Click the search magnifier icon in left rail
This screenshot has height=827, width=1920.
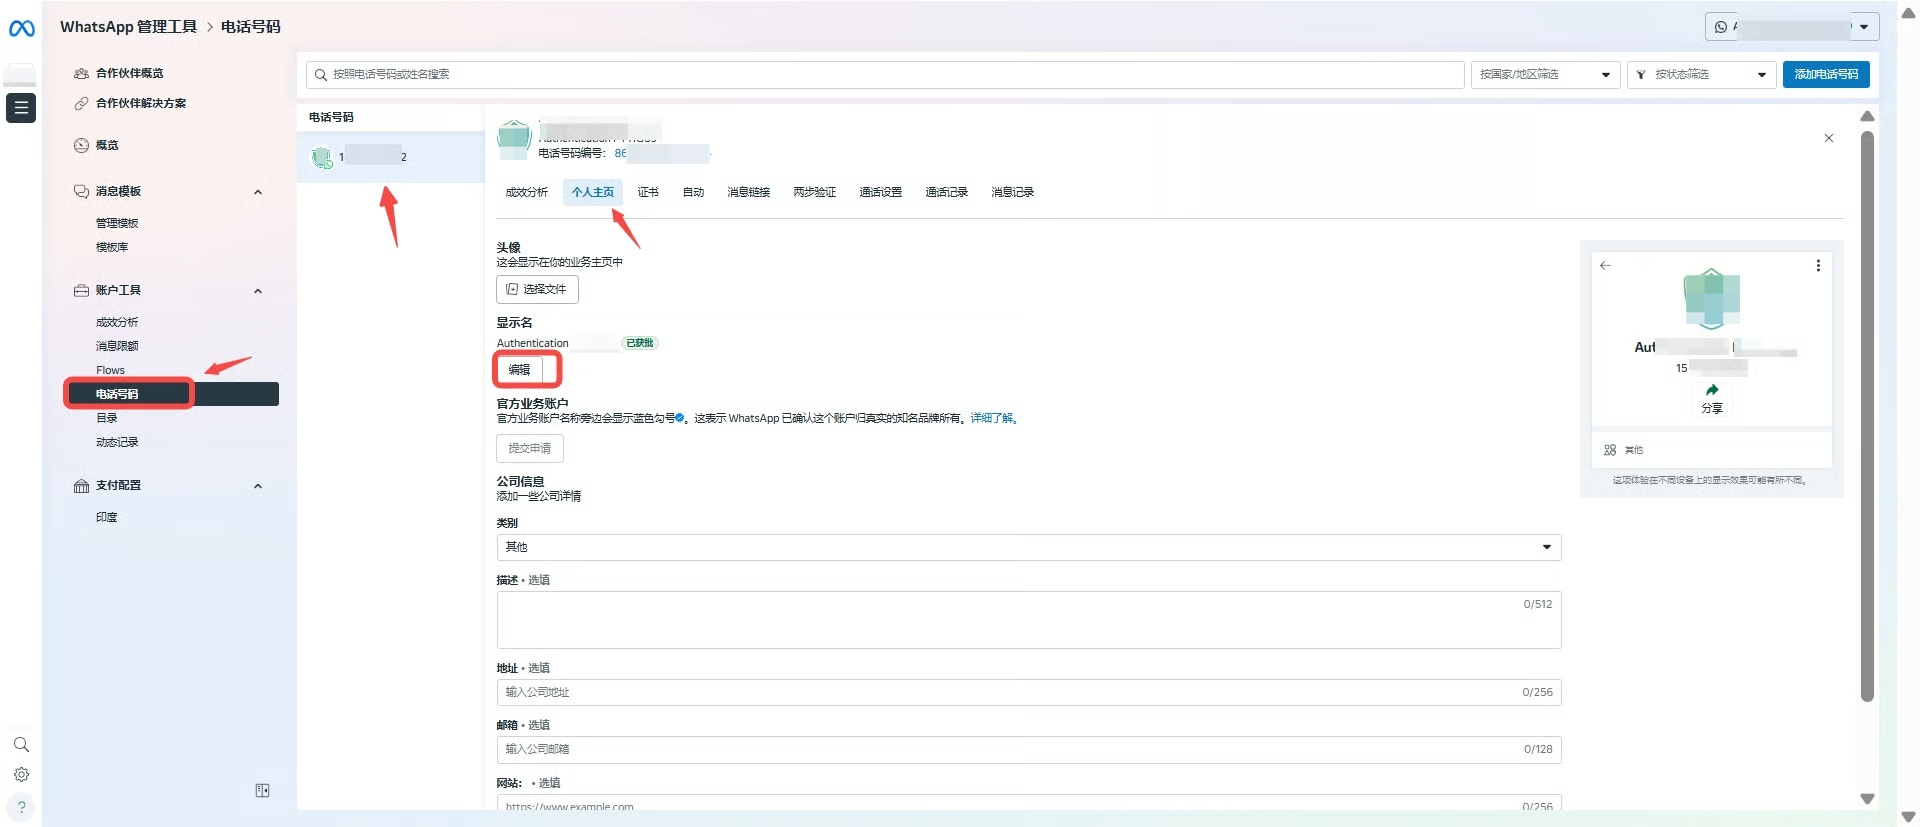tap(21, 745)
